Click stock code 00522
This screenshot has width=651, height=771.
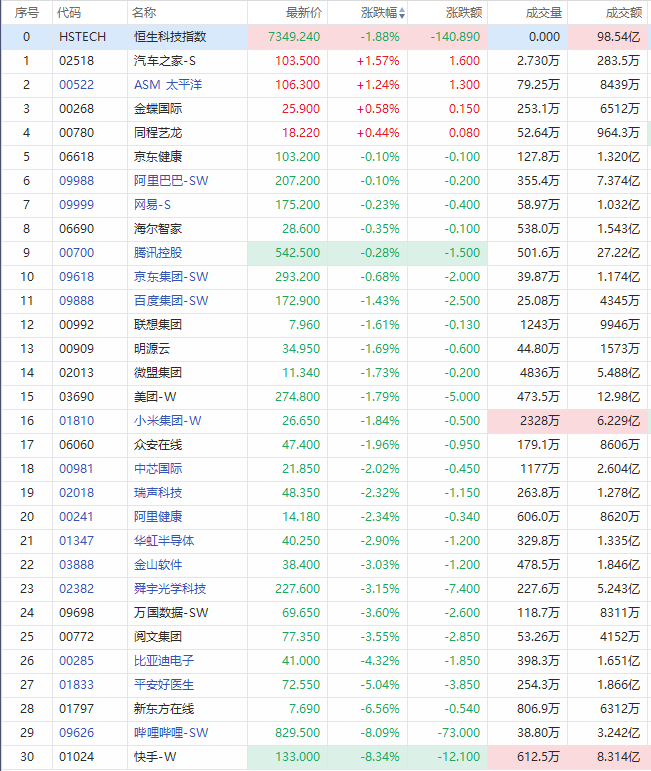[x=76, y=85]
